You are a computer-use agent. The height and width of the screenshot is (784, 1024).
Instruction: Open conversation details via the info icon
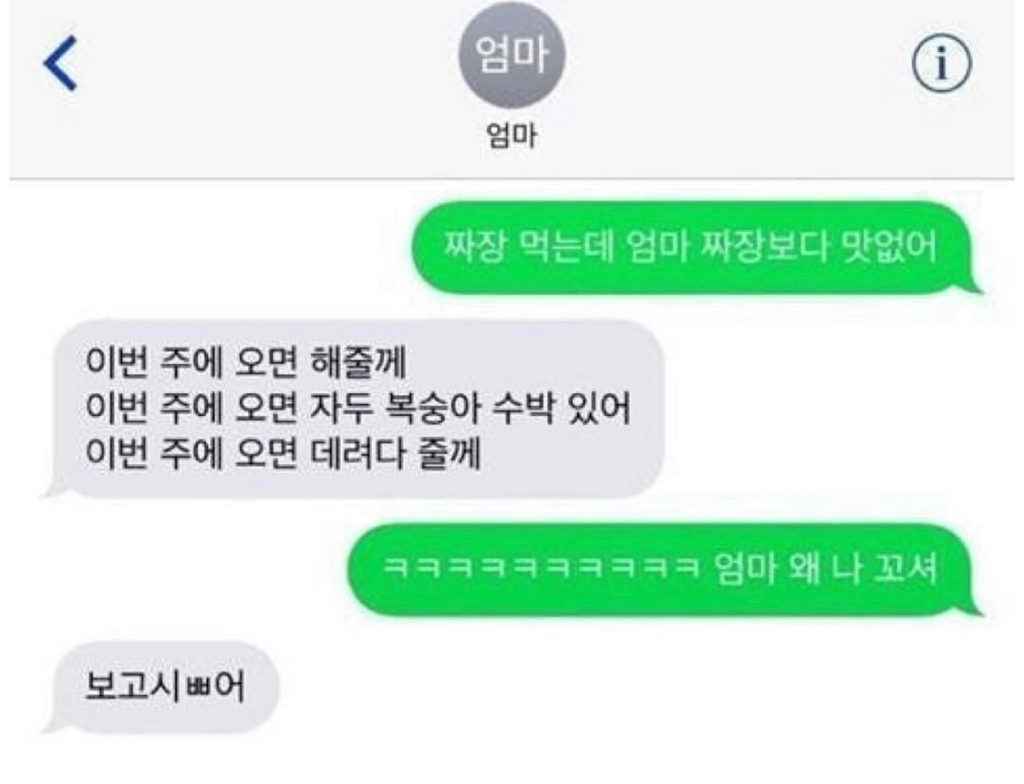(x=941, y=64)
